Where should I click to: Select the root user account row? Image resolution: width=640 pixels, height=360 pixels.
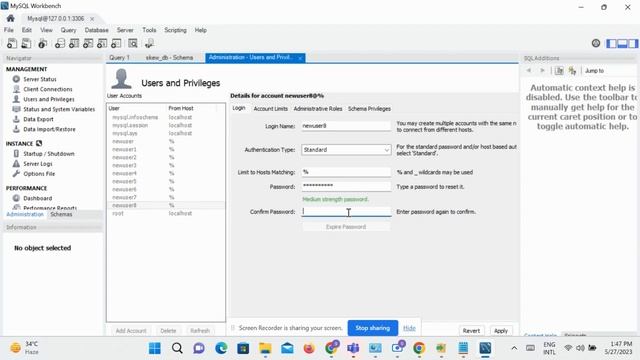pos(166,213)
